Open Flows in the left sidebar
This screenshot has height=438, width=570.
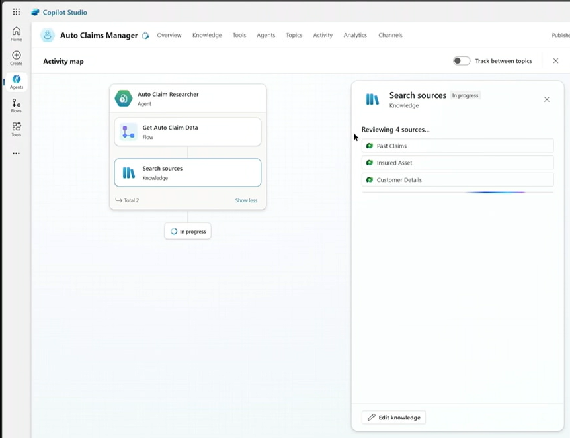[16, 105]
